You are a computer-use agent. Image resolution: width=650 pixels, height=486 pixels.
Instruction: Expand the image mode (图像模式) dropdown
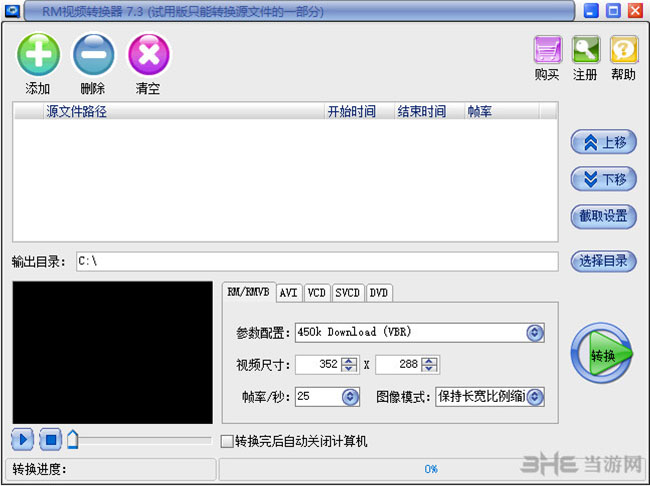[x=535, y=397]
